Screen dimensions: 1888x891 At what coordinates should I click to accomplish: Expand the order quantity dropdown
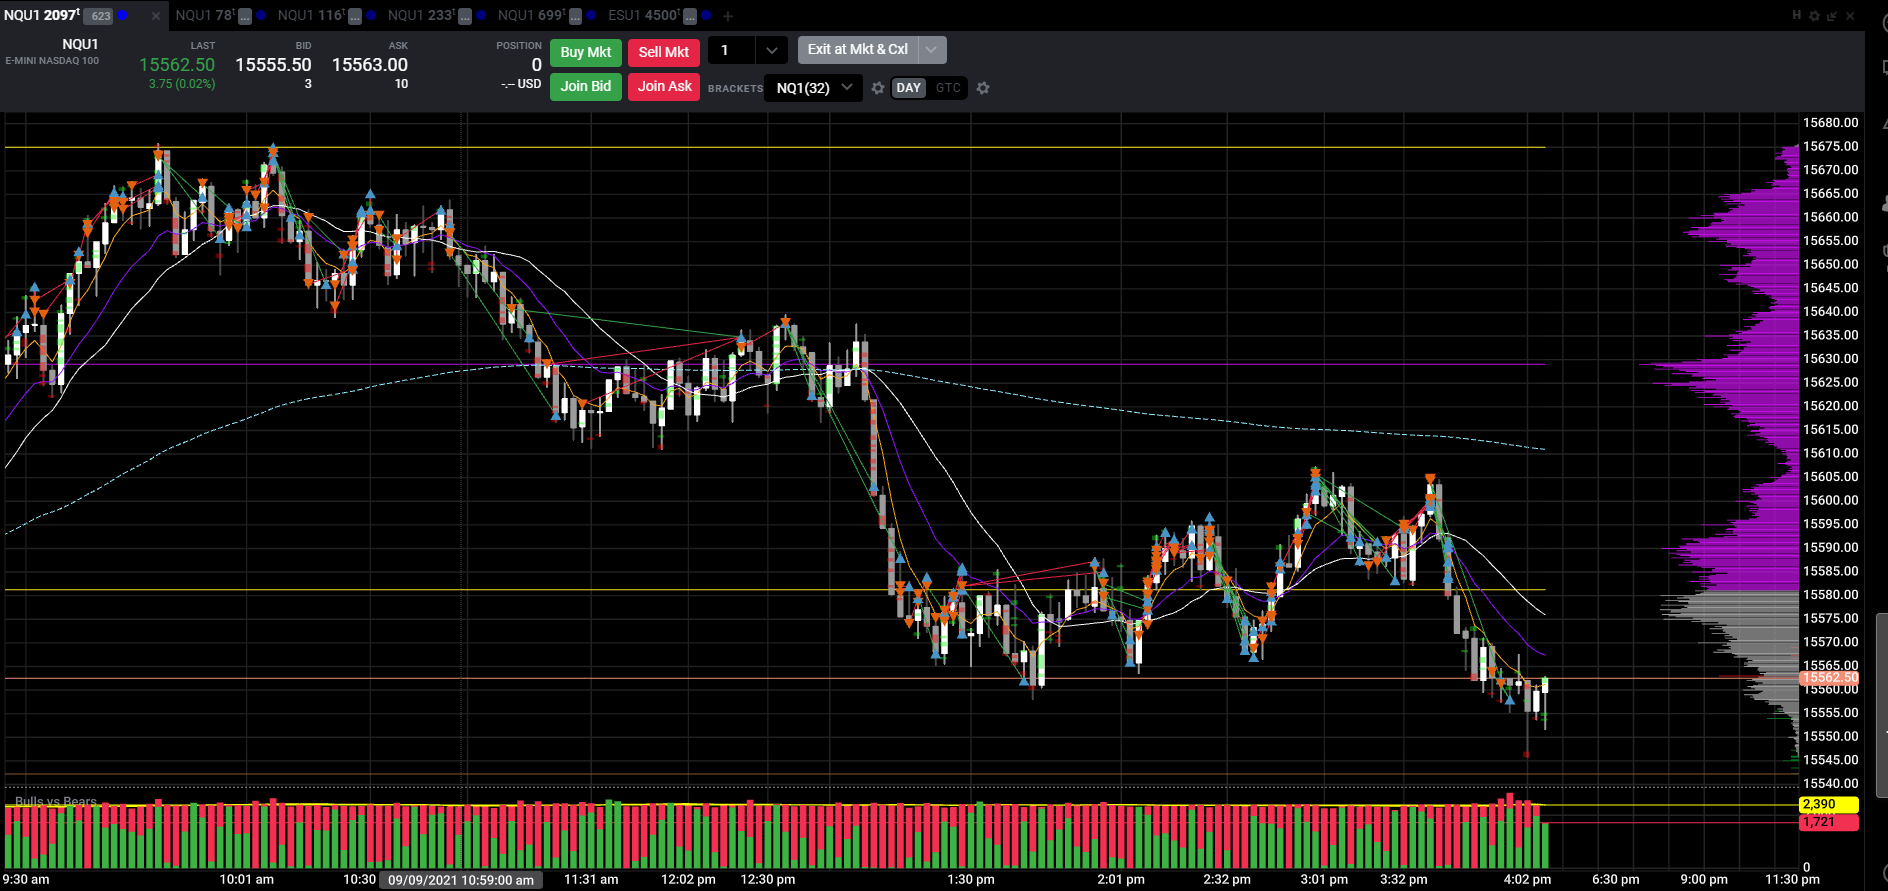(x=771, y=50)
